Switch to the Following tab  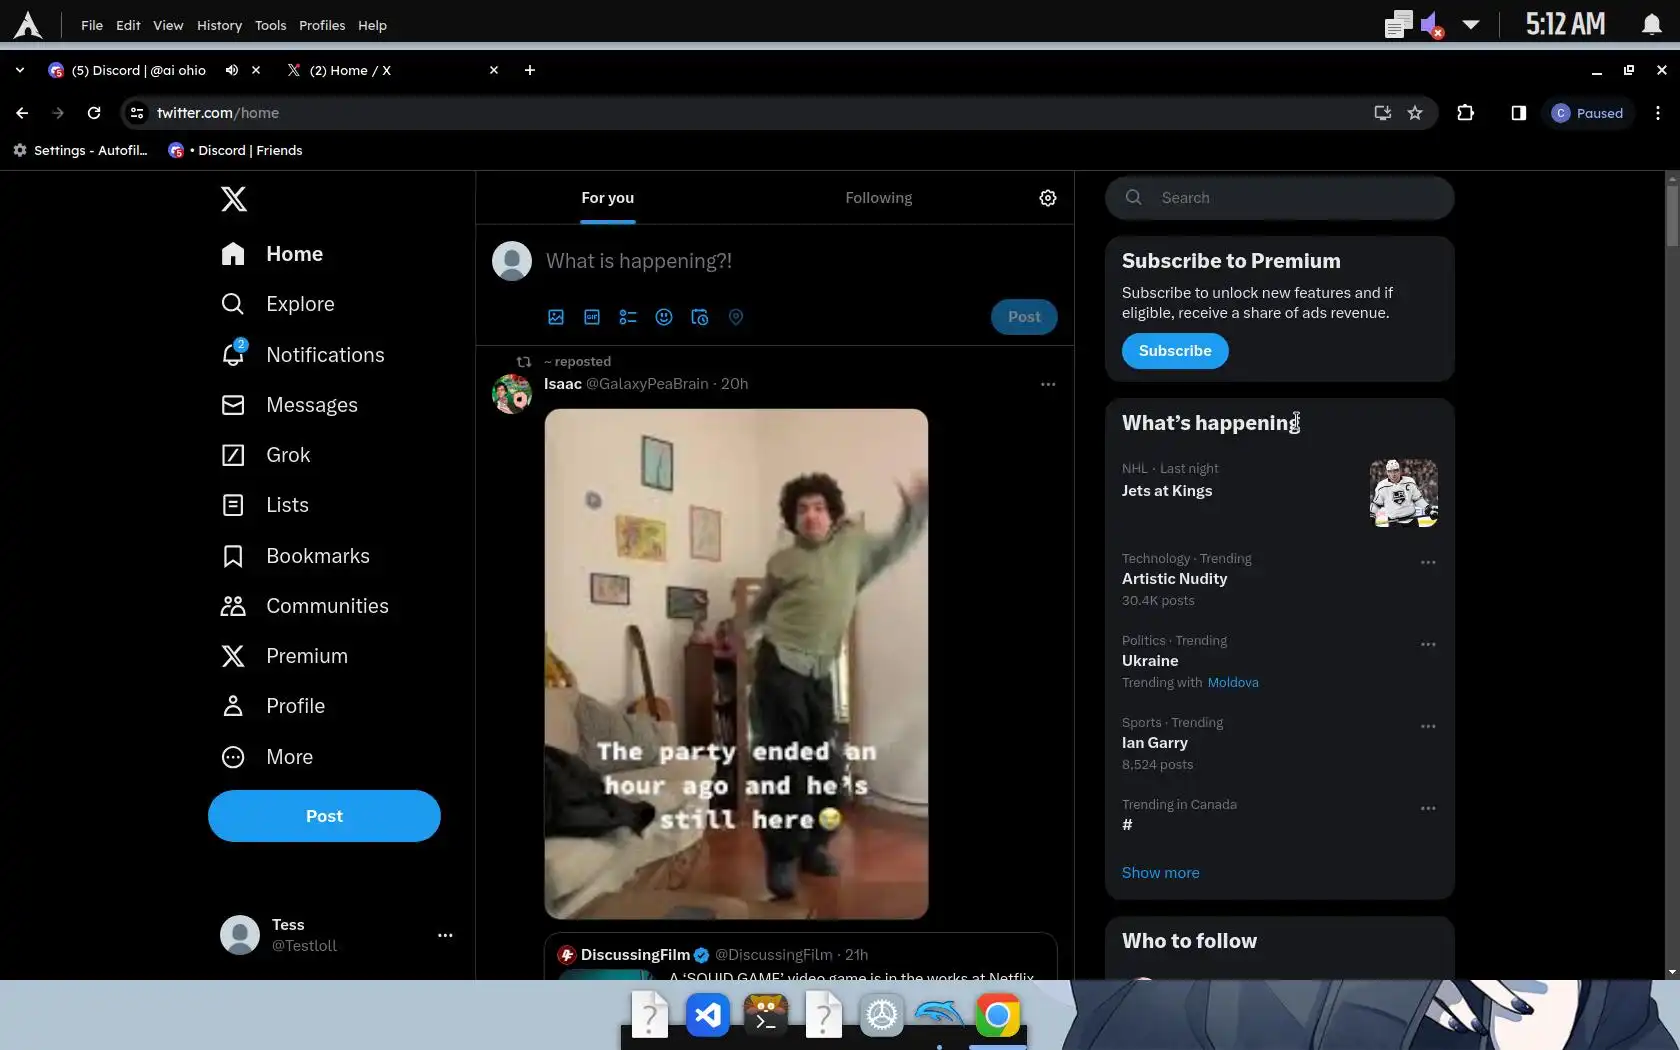(879, 198)
